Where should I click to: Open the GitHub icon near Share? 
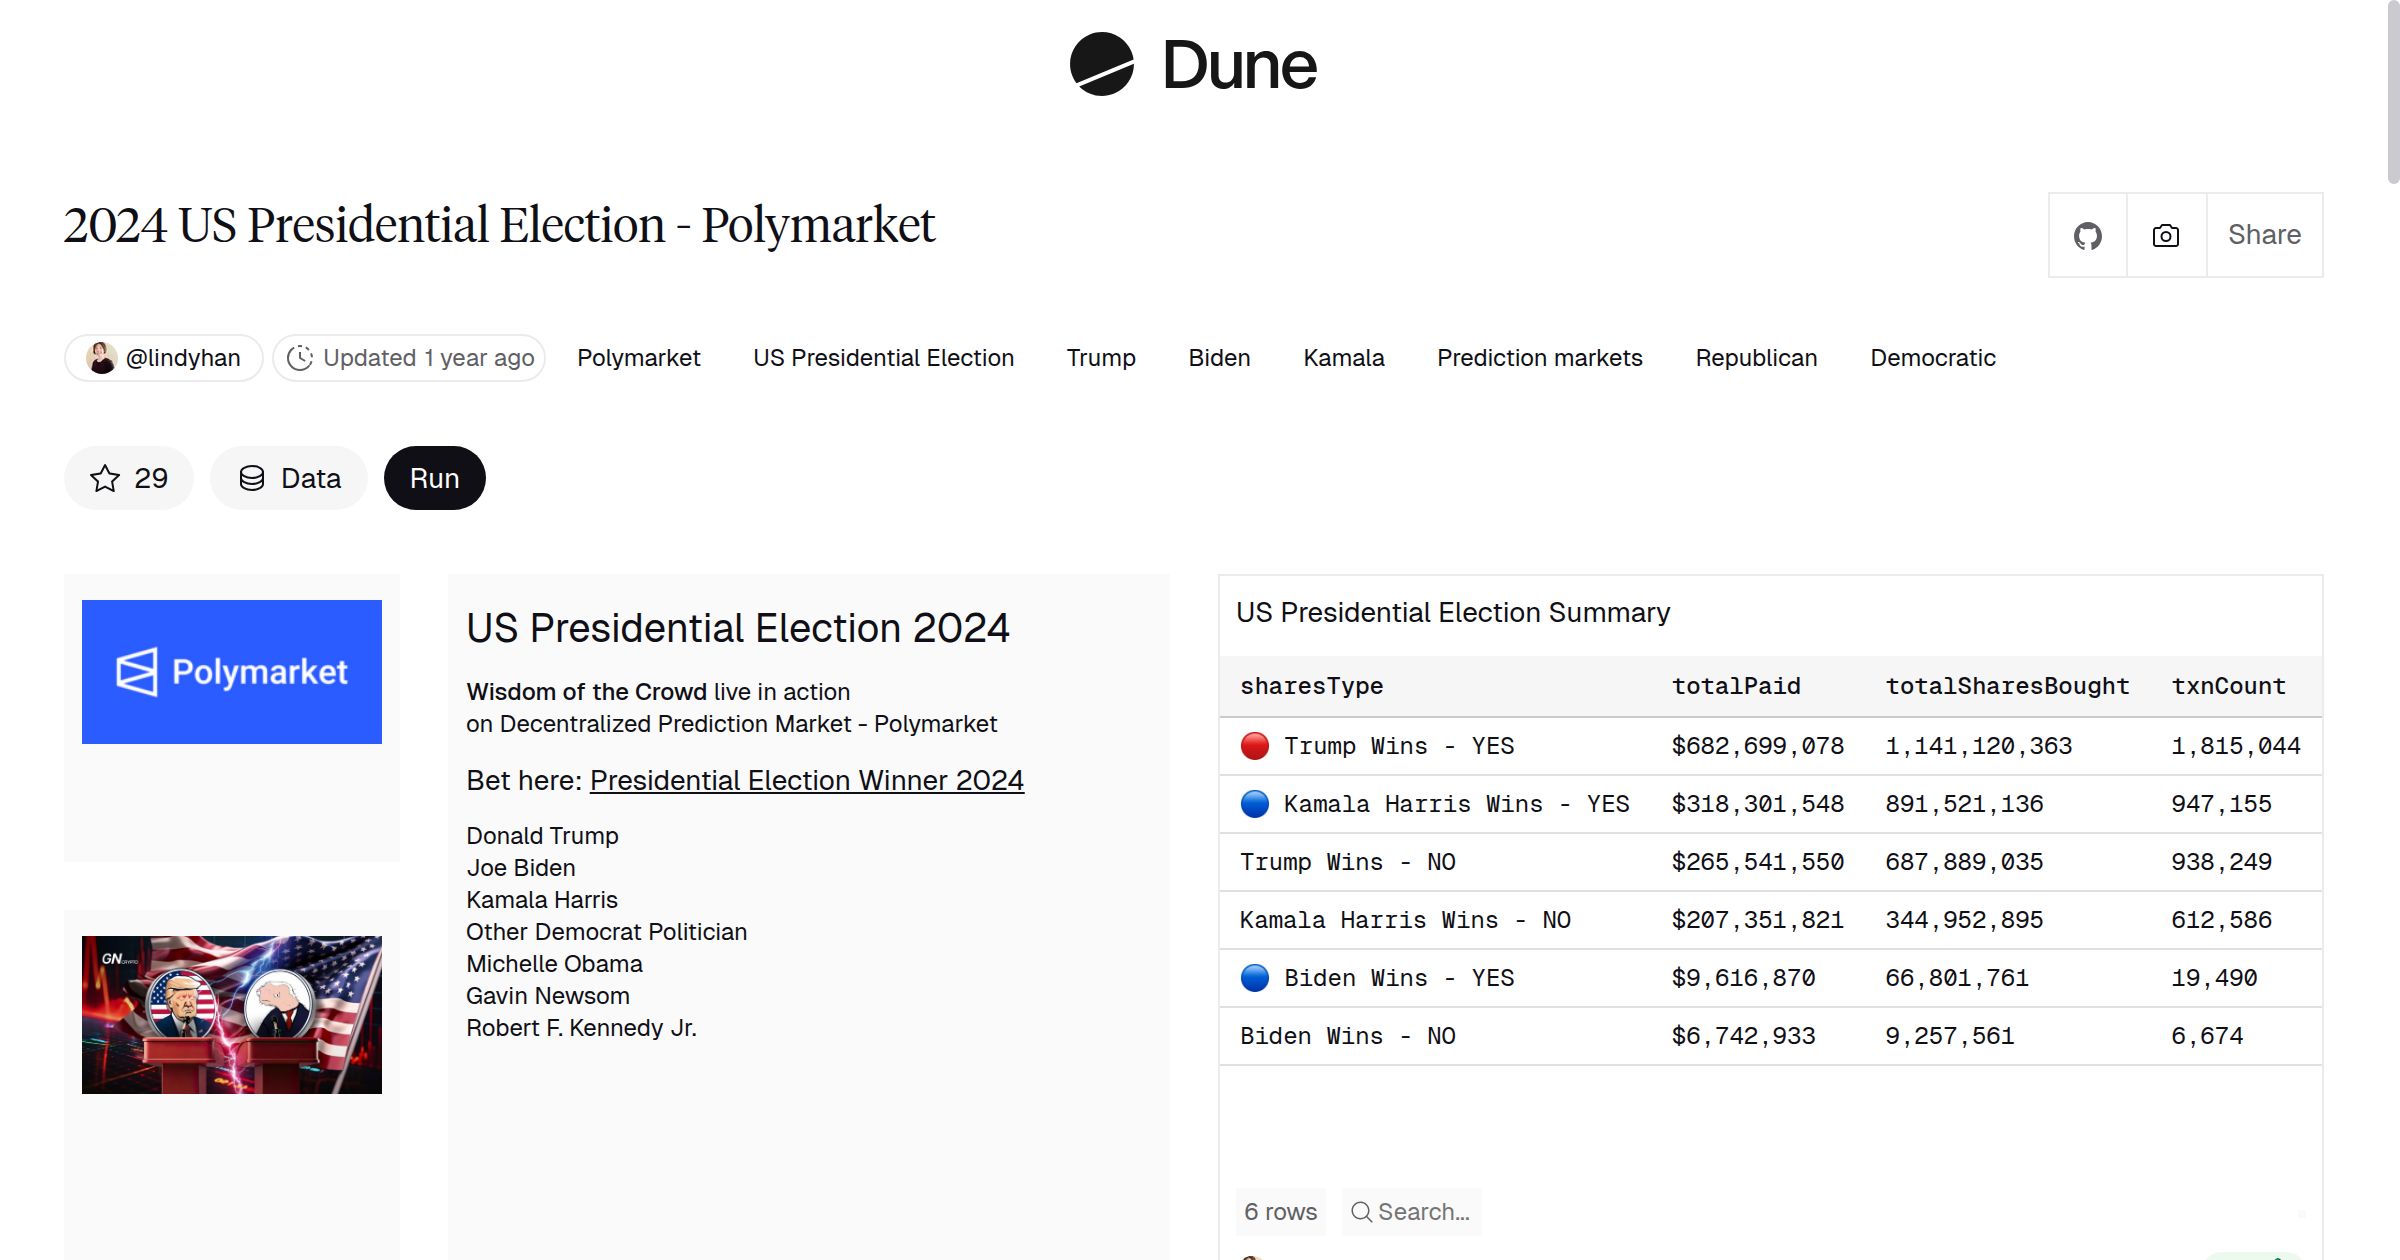pos(2088,234)
